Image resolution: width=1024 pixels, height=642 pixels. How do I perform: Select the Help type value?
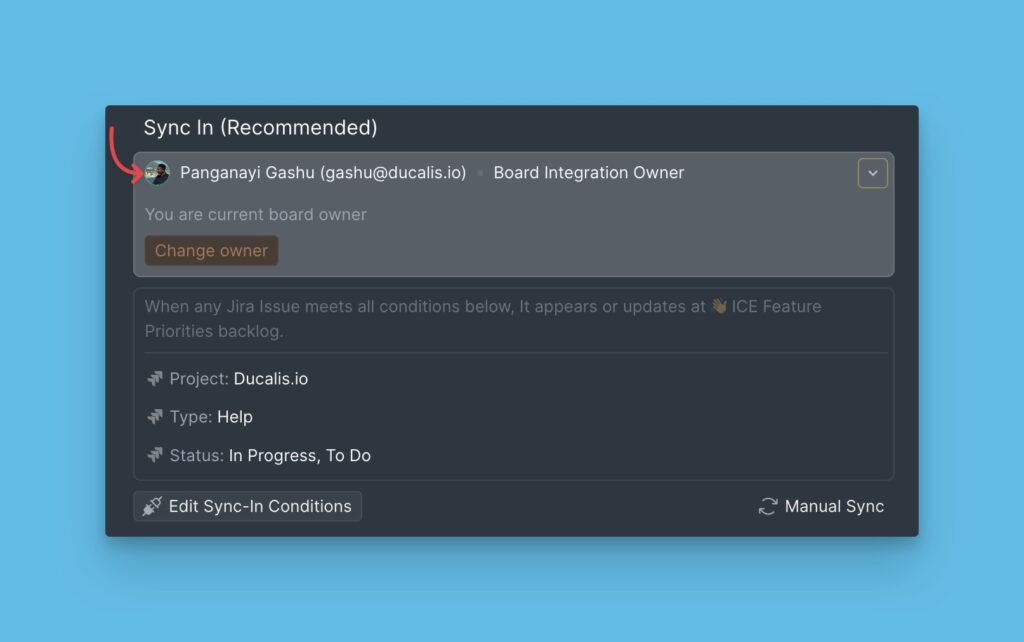[235, 417]
